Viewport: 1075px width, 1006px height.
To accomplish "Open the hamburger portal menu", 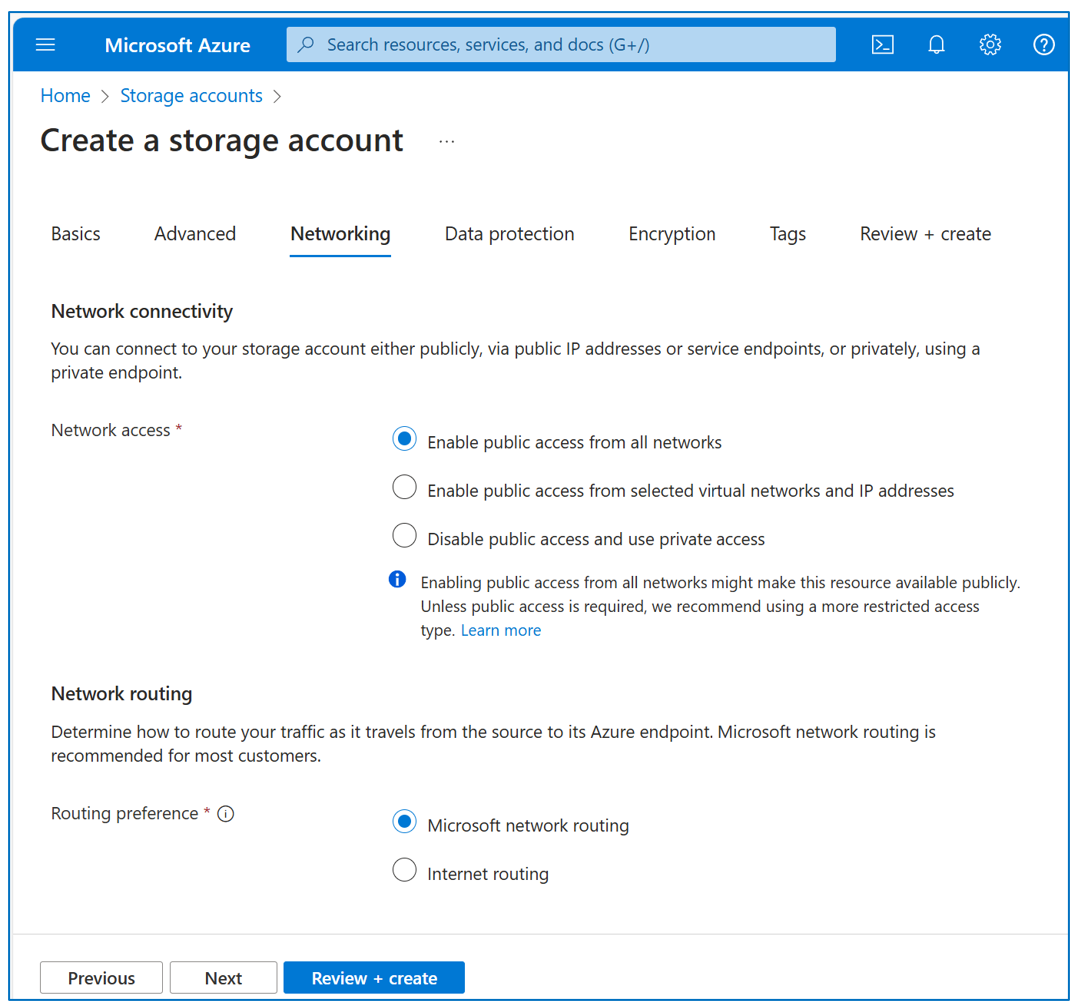I will coord(46,45).
